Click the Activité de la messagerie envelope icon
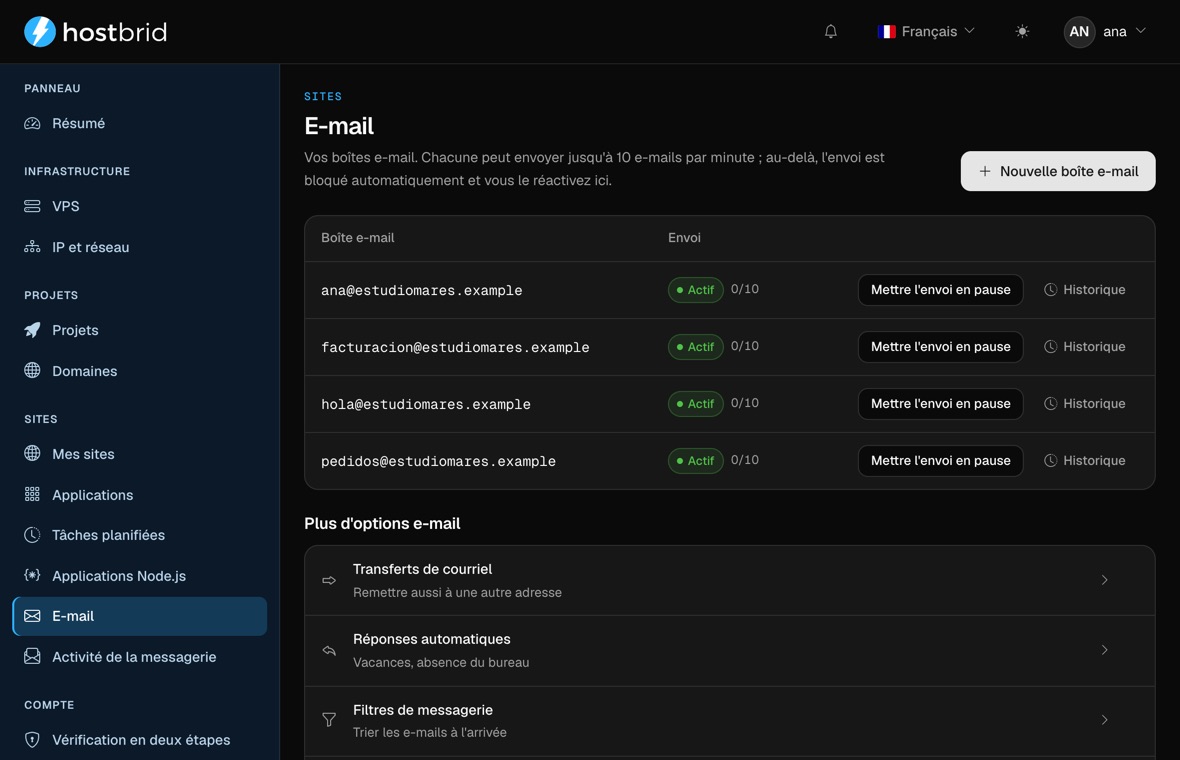 pyautogui.click(x=32, y=656)
